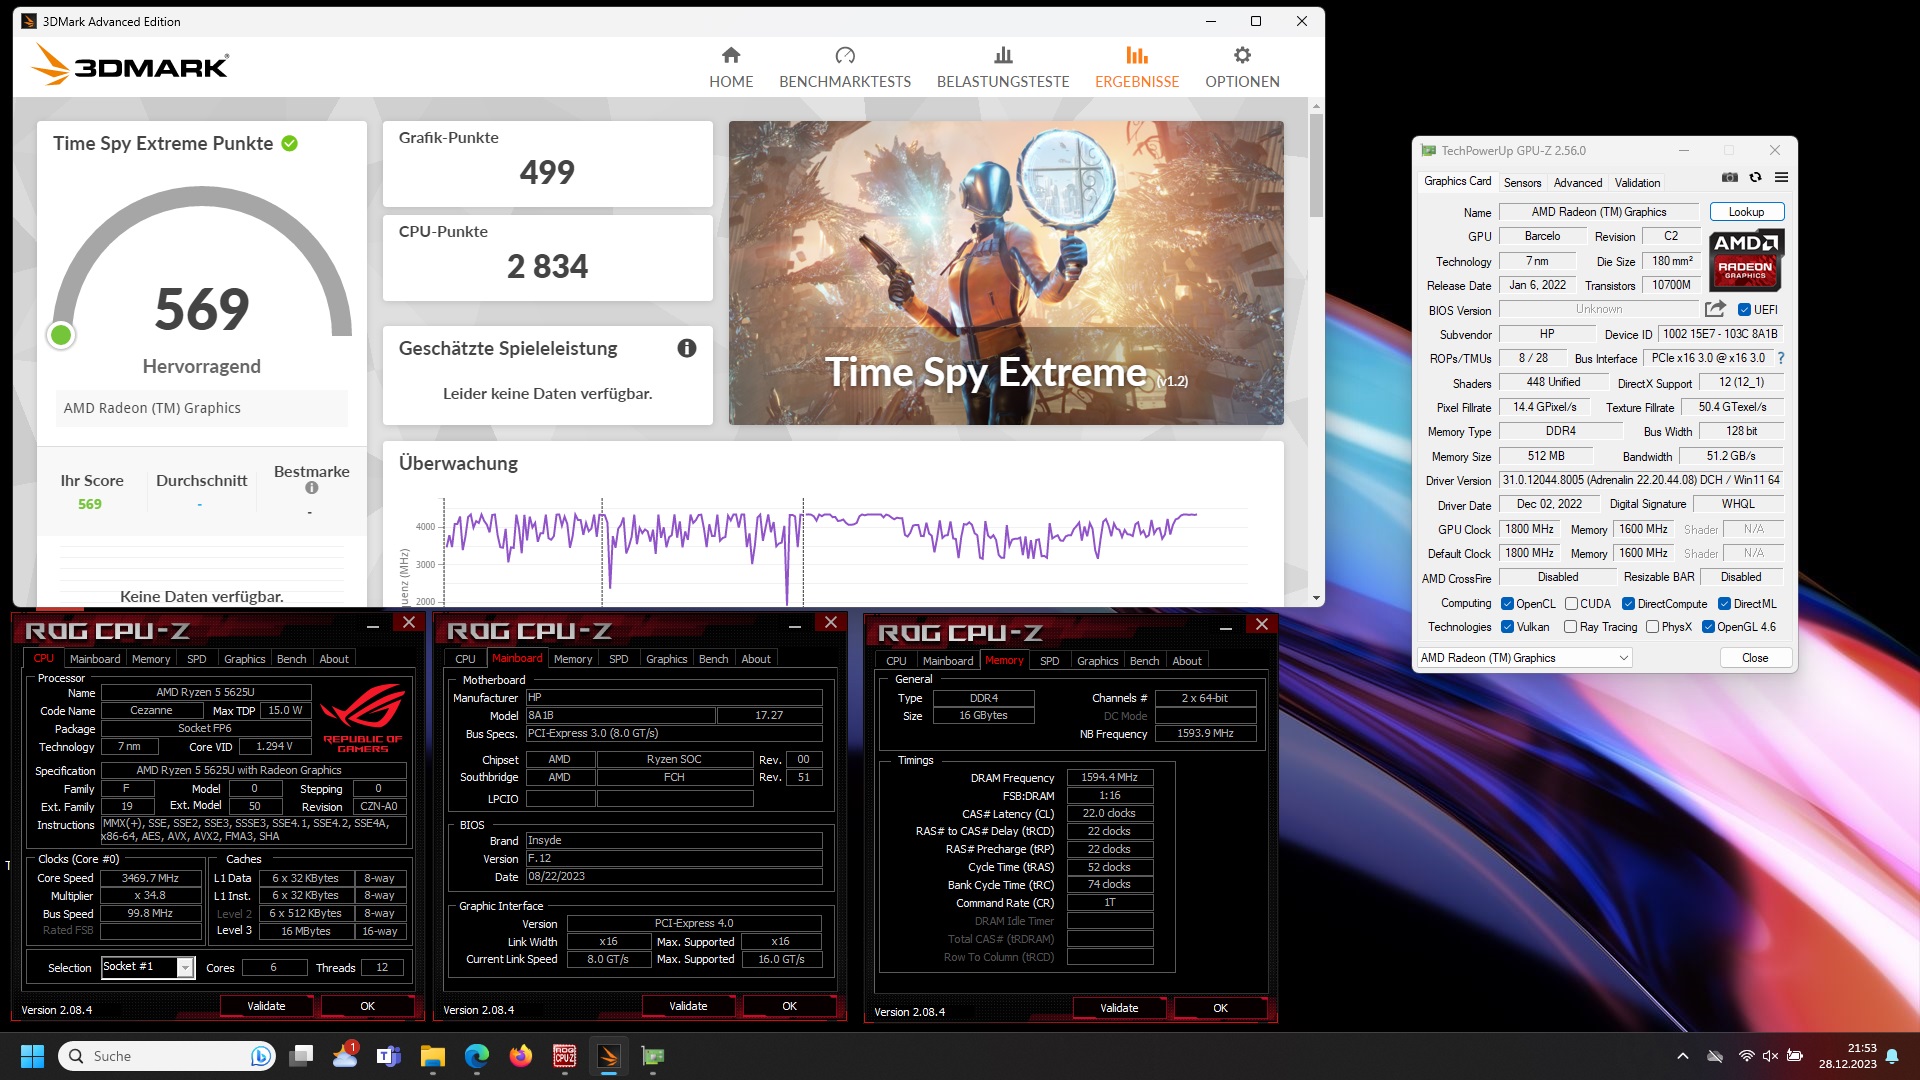Click the info icon beside Geschätzte Spieleleistung
The width and height of the screenshot is (1920, 1080).
(x=687, y=348)
